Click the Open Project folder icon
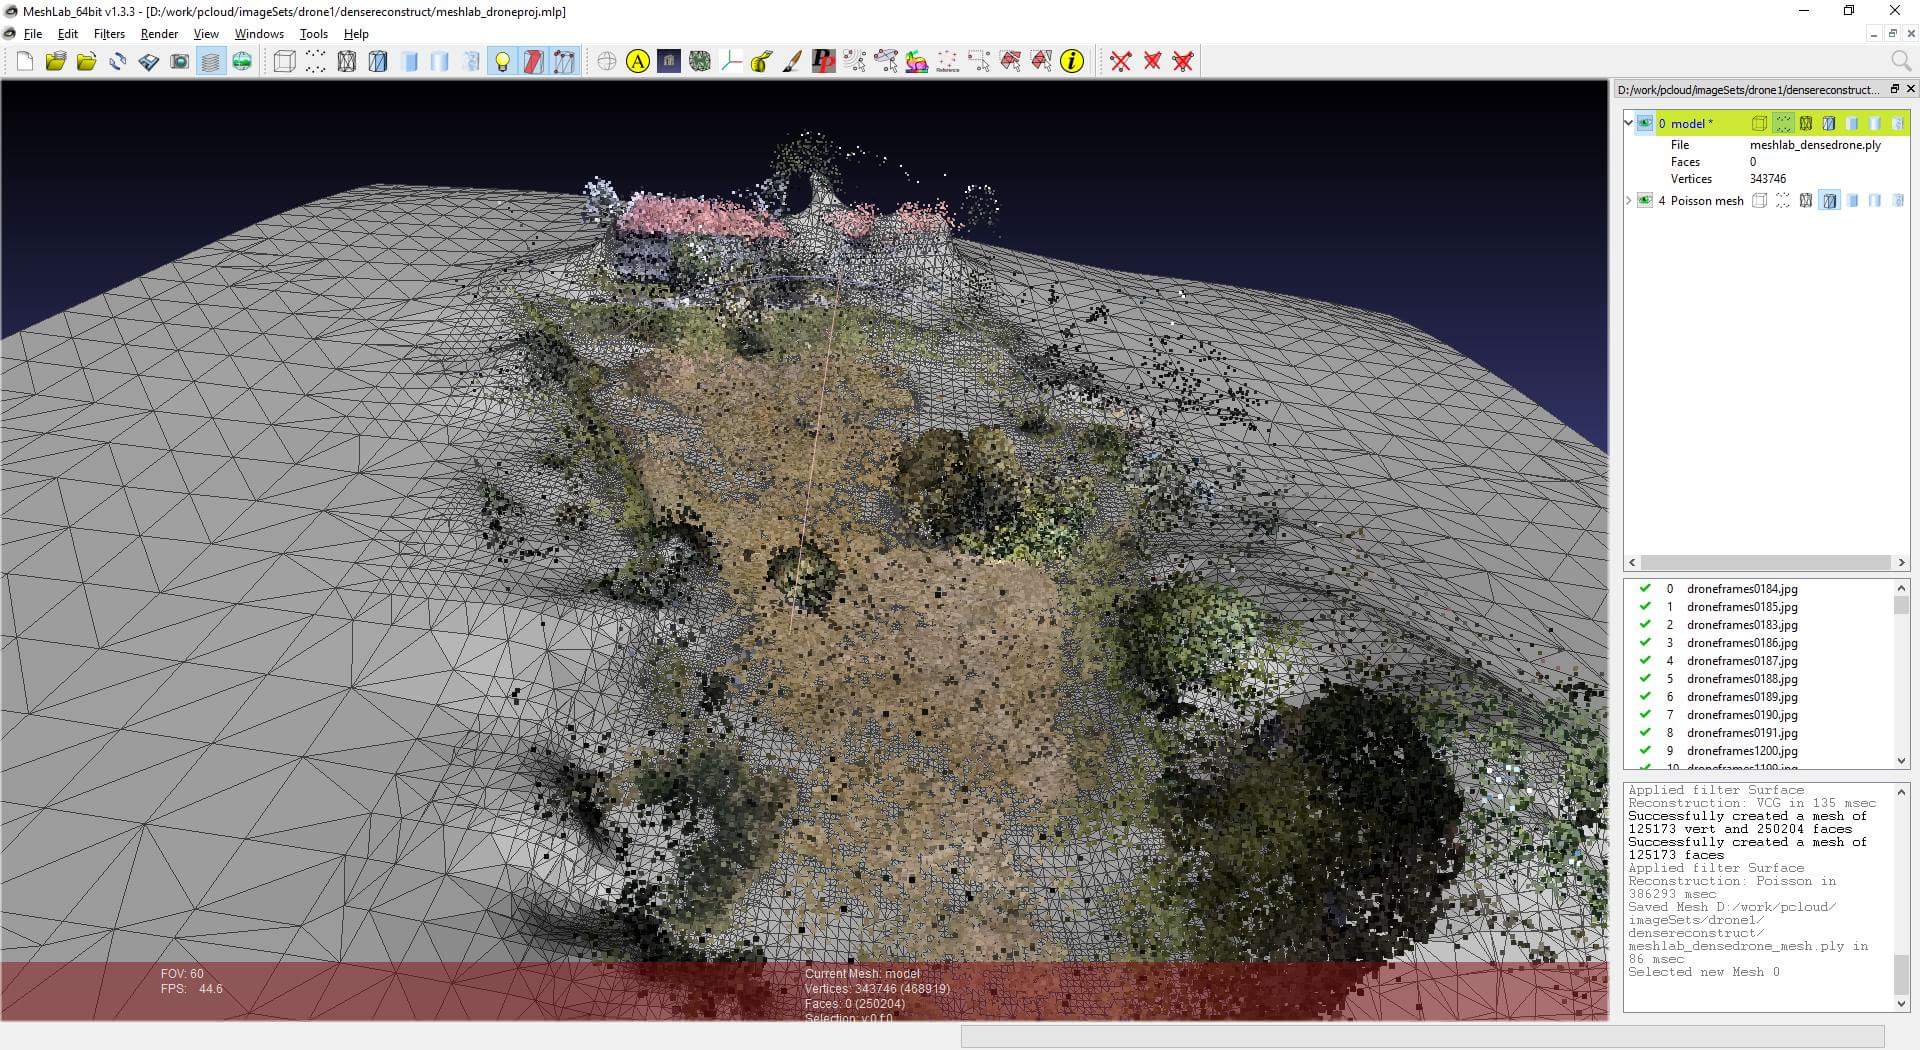Viewport: 1920px width, 1050px height. 56,62
